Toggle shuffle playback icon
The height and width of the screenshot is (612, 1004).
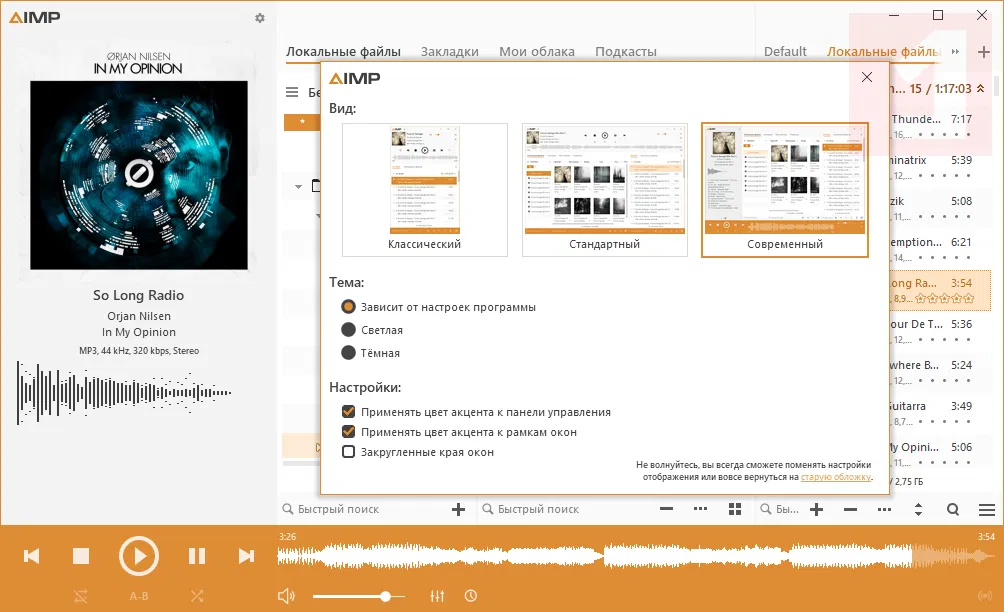pos(197,596)
